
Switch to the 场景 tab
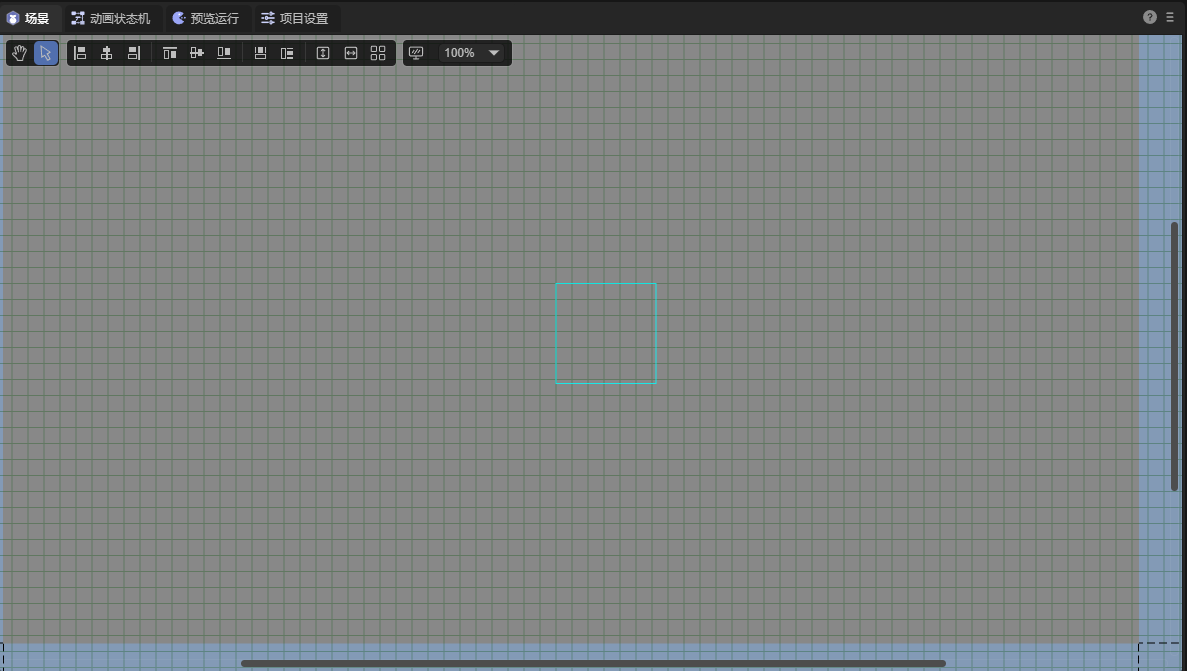(29, 18)
